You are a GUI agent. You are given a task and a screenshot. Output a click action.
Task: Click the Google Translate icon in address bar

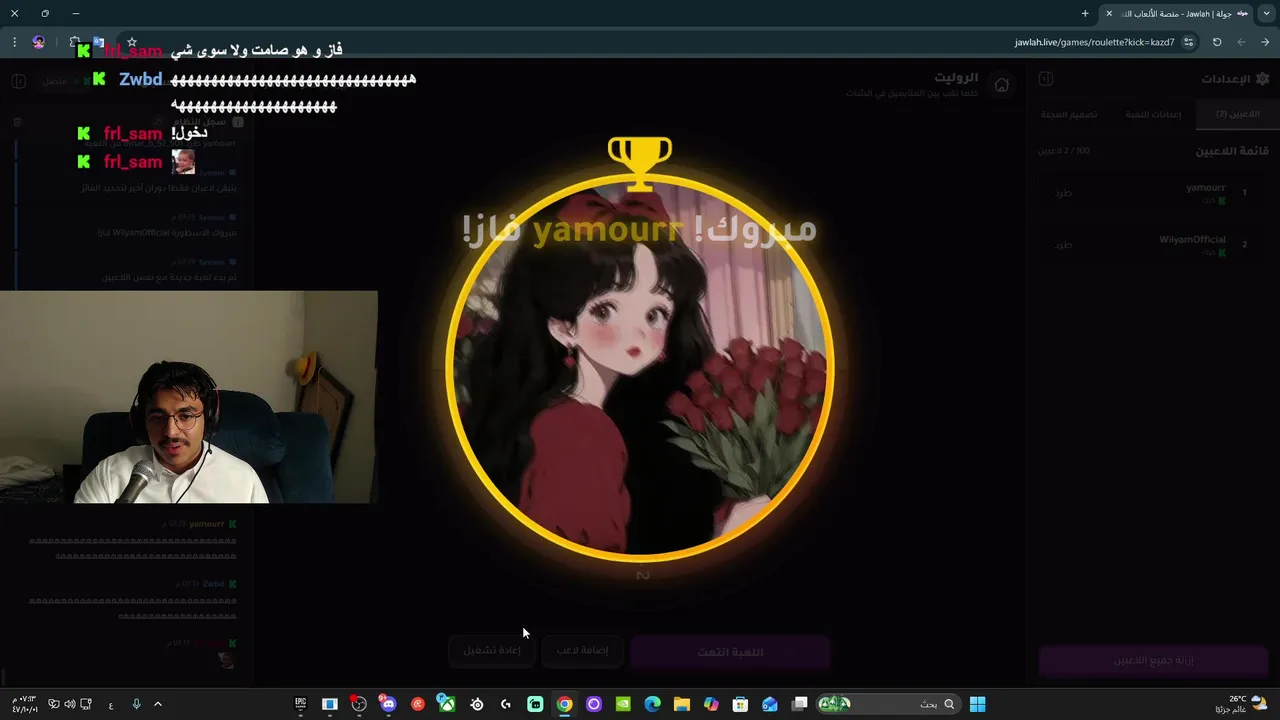(x=99, y=42)
